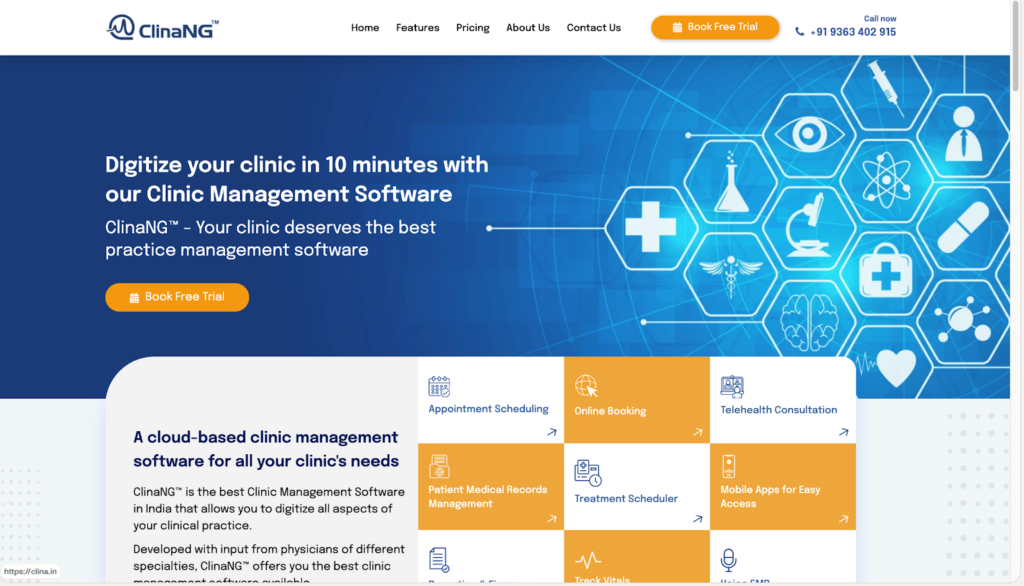Click the Appointment Scheduling calendar icon
Viewport: 1024px width, 586px height.
439,387
